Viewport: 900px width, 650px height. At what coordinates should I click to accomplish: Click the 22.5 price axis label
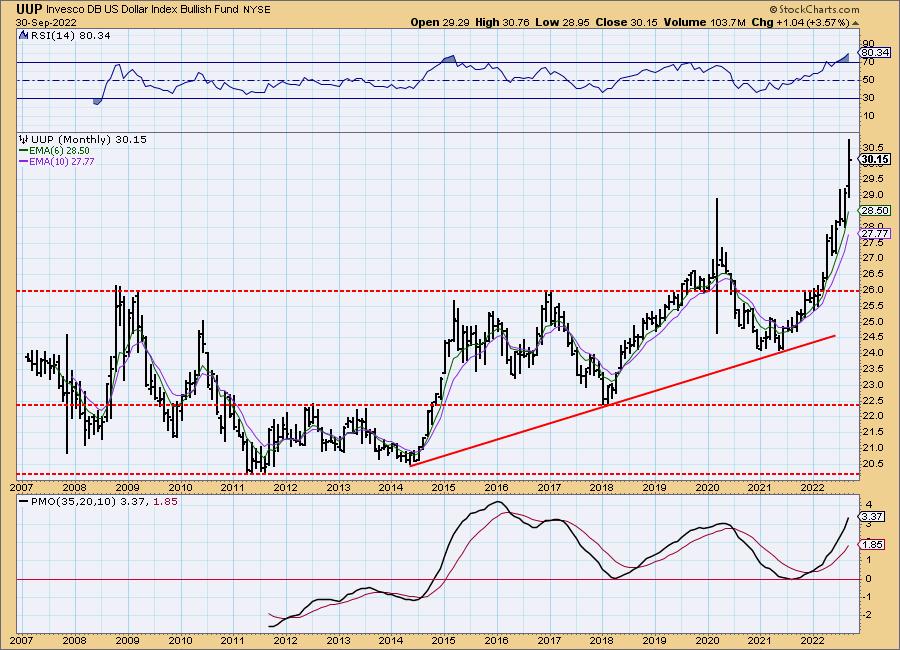874,400
